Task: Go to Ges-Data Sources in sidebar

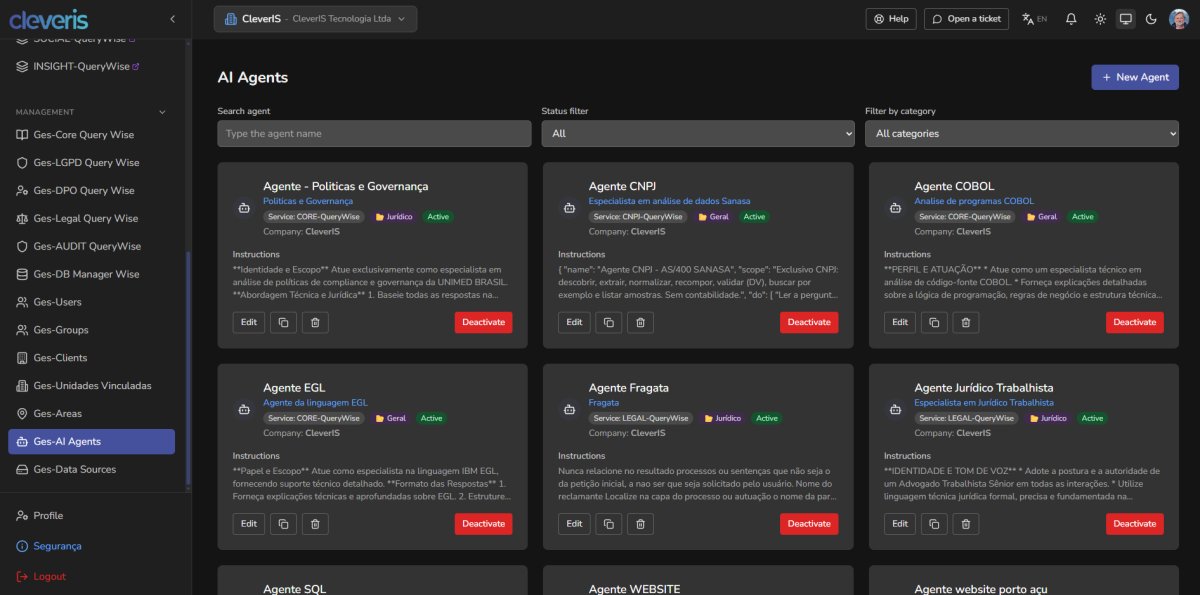Action: pos(75,469)
